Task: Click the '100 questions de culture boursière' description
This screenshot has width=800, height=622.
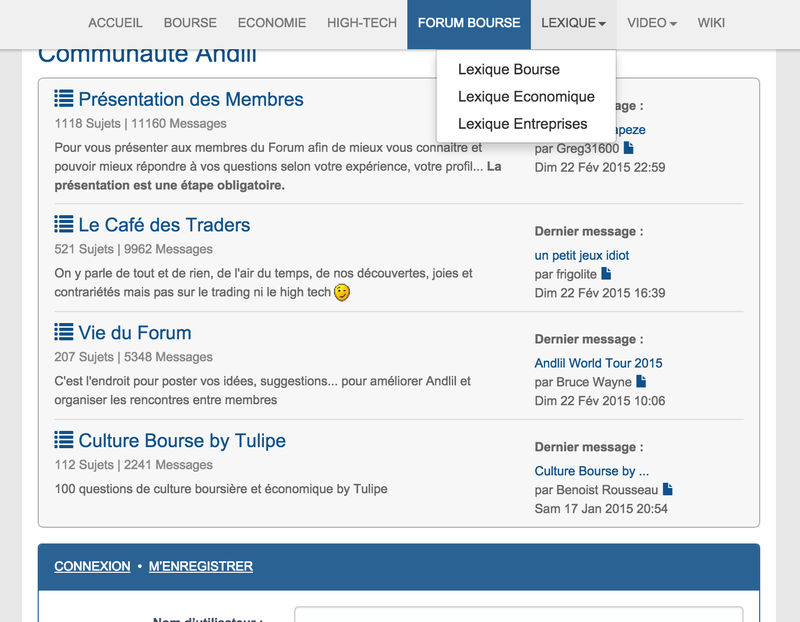Action: point(221,489)
